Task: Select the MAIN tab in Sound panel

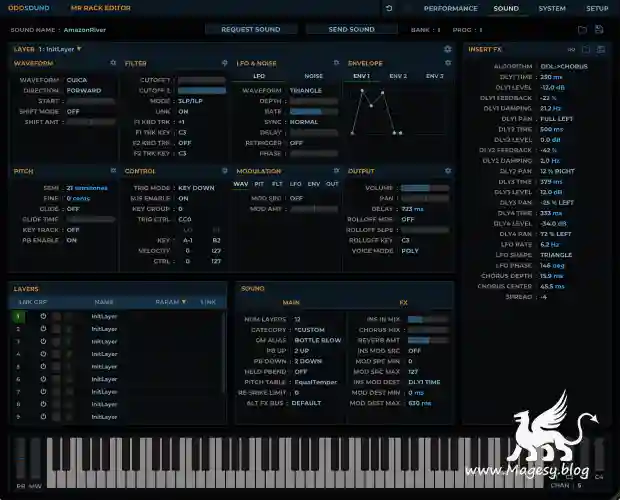Action: tap(291, 302)
